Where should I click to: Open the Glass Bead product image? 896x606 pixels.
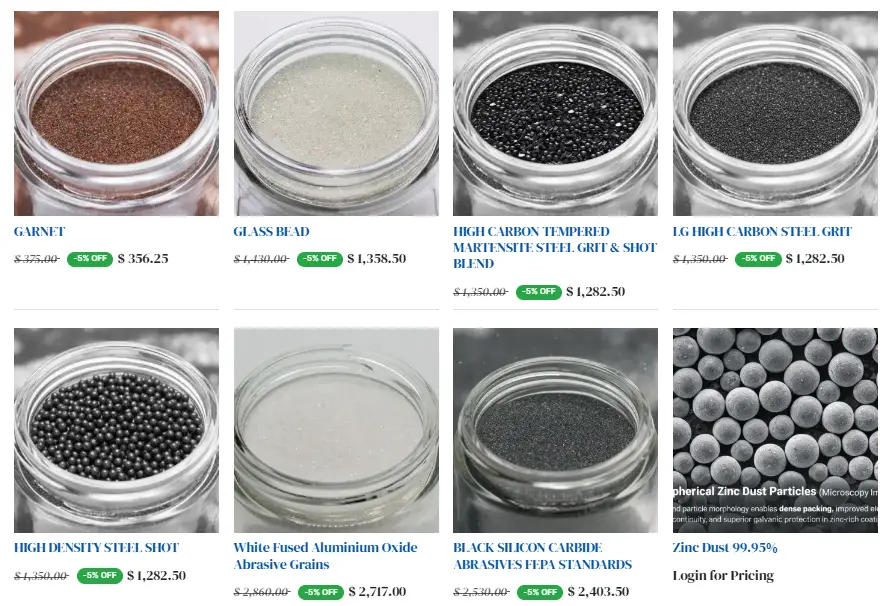336,113
